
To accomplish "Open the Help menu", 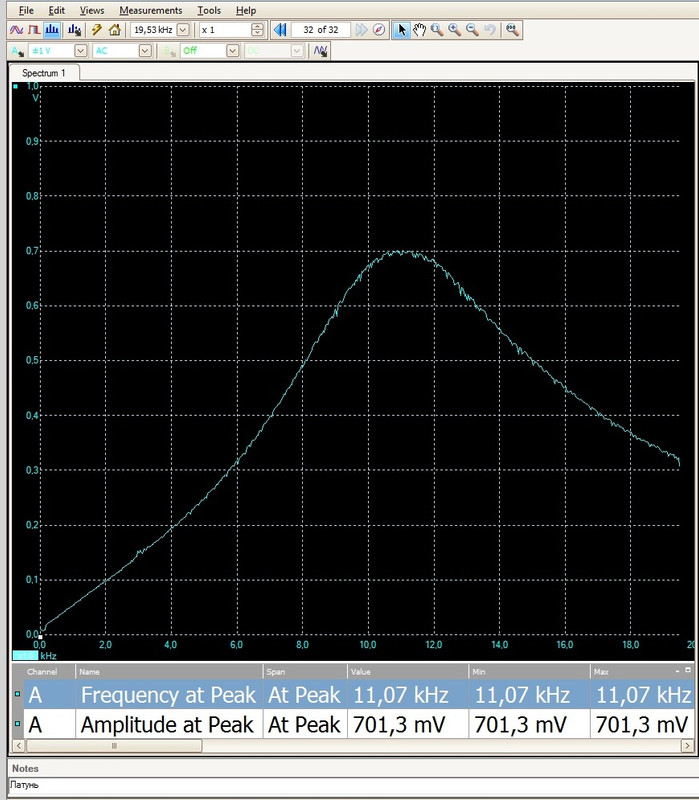I will coord(246,10).
